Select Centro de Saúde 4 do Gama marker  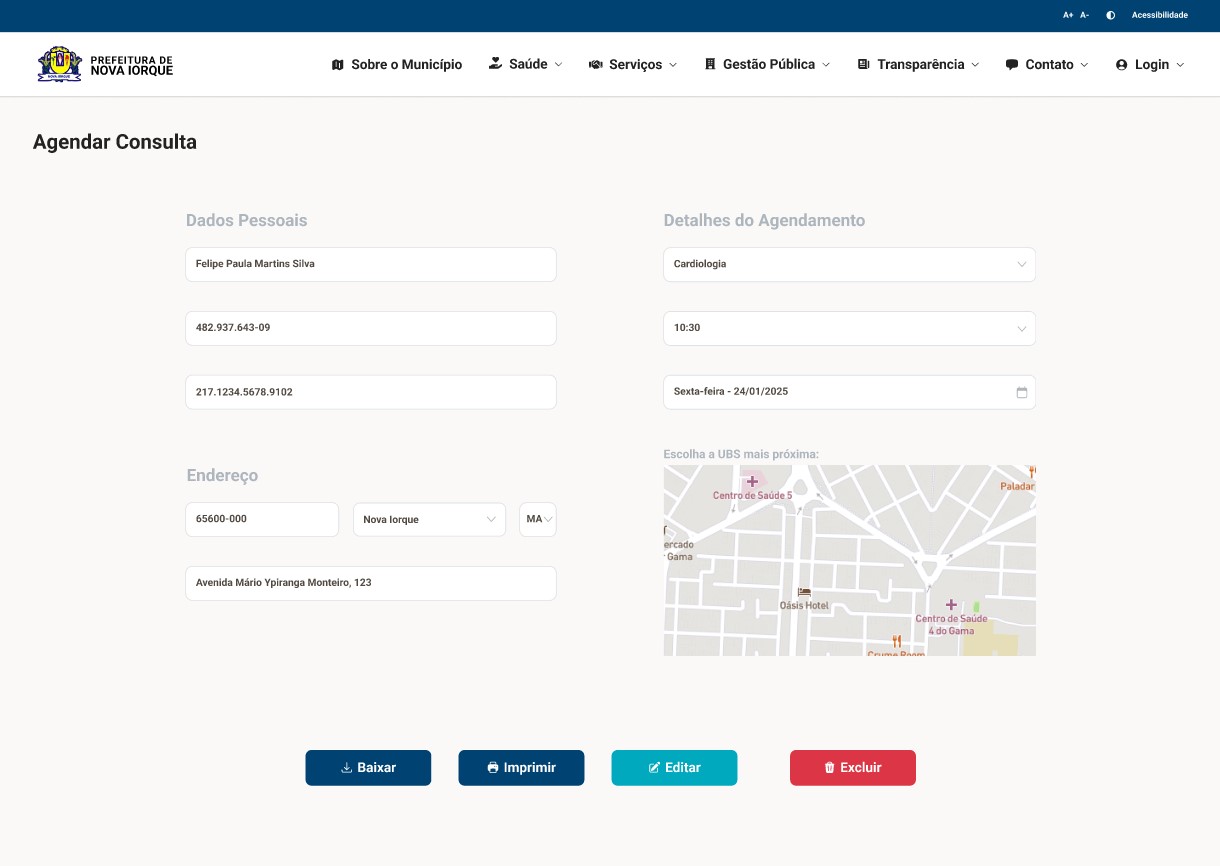click(x=951, y=605)
